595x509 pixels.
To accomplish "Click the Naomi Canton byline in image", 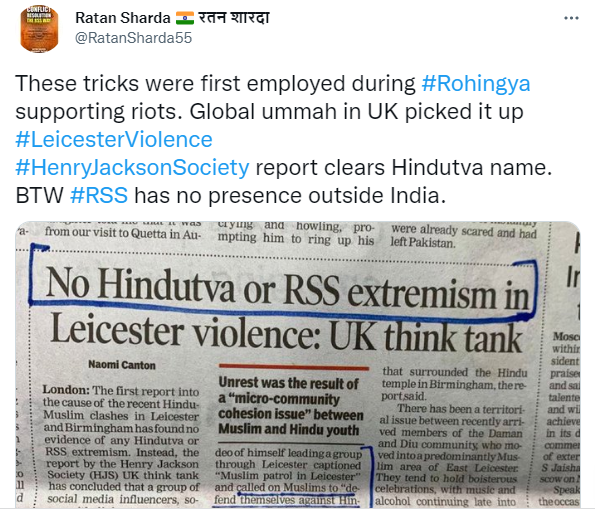I will click(x=122, y=365).
